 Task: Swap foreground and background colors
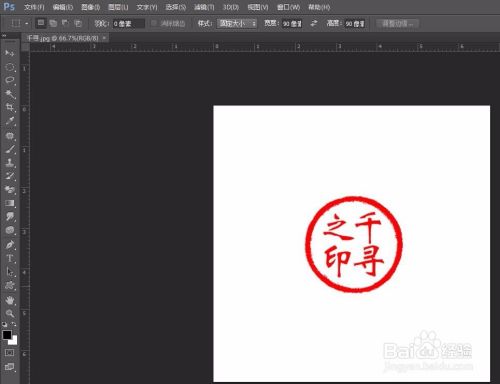pyautogui.click(x=14, y=324)
